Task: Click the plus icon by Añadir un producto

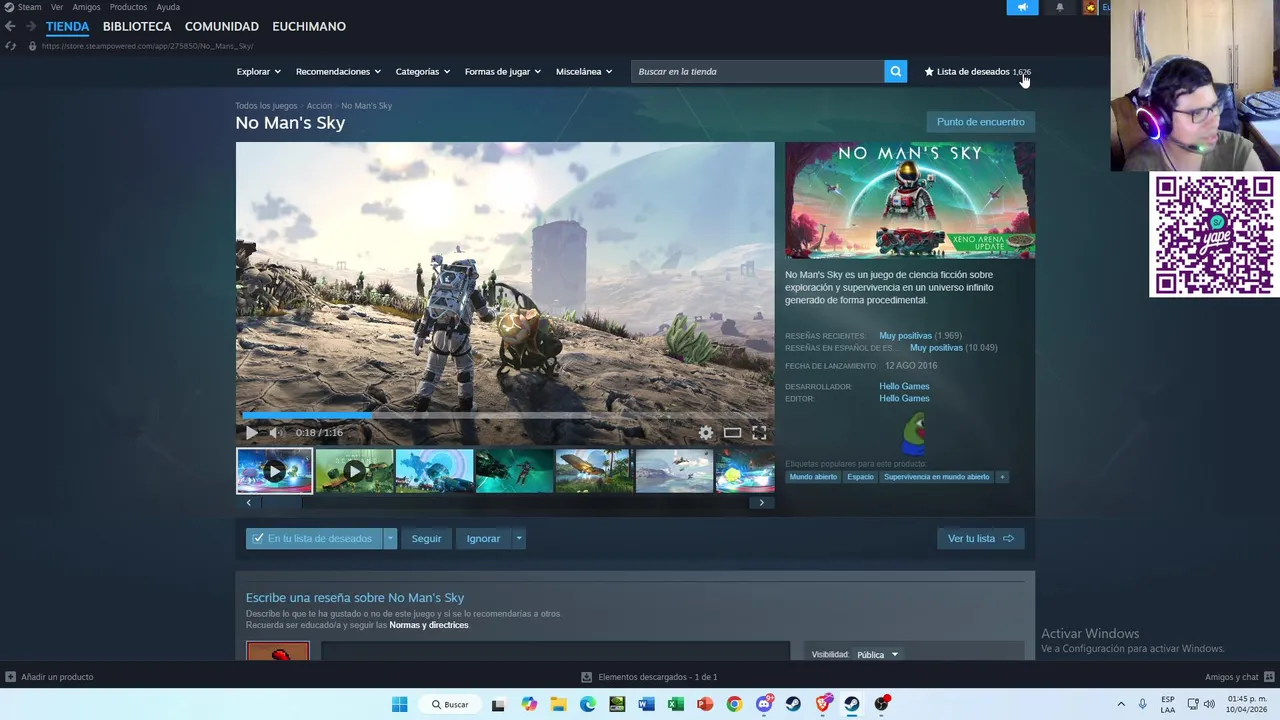Action: tap(10, 677)
